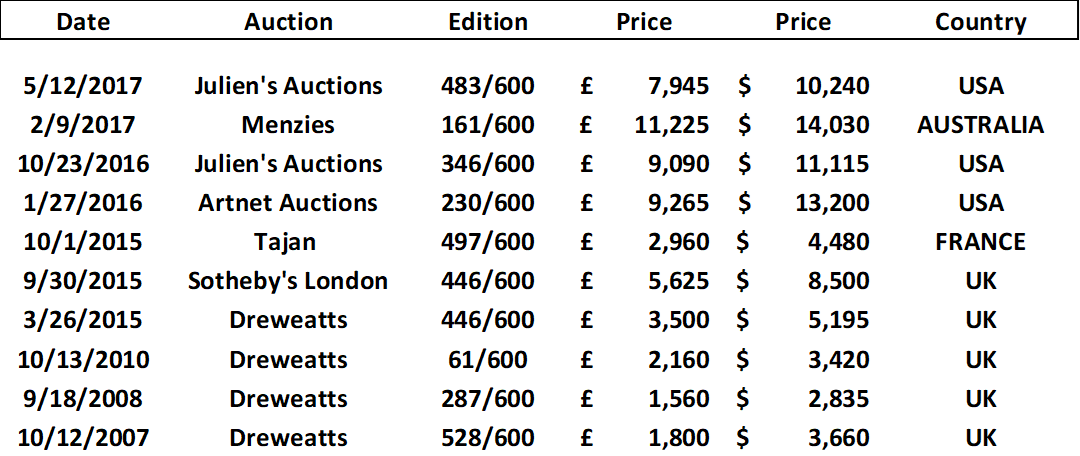Click the 11,225 pound price cell
Image resolution: width=1080 pixels, height=456 pixels.
pos(671,125)
